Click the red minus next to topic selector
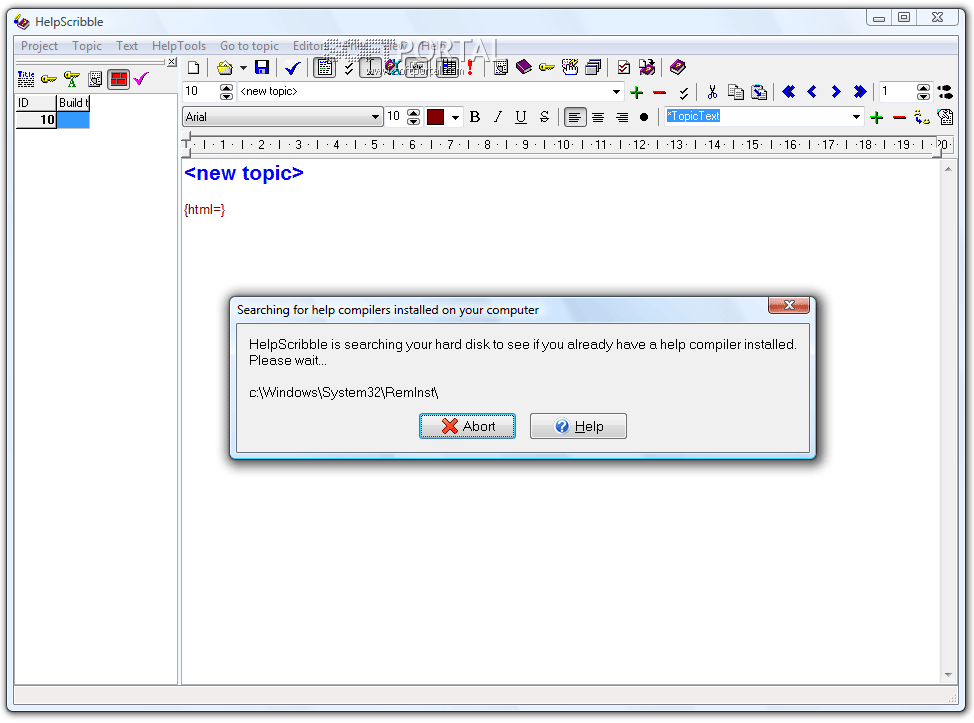This screenshot has width=974, height=723. pos(660,93)
